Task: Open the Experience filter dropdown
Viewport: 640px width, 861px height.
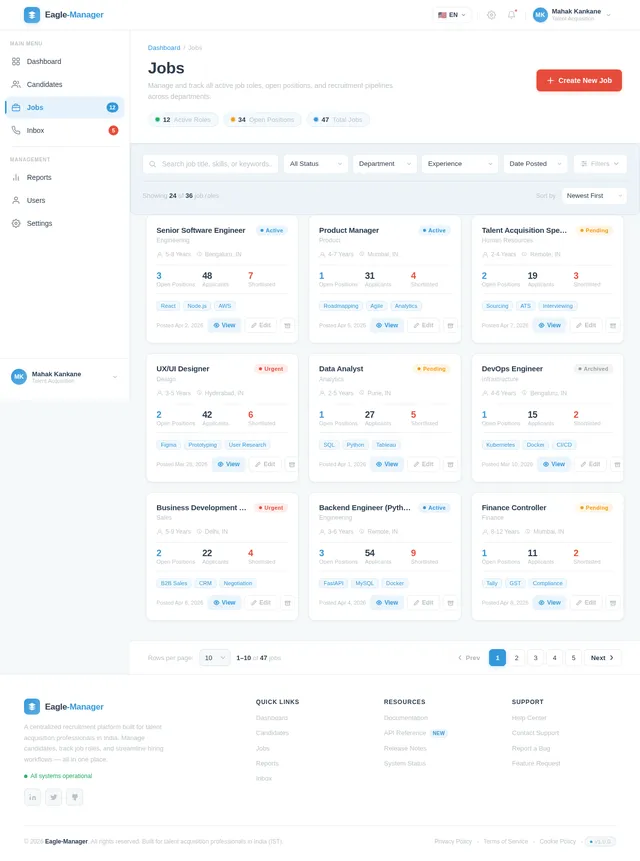Action: pyautogui.click(x=459, y=164)
